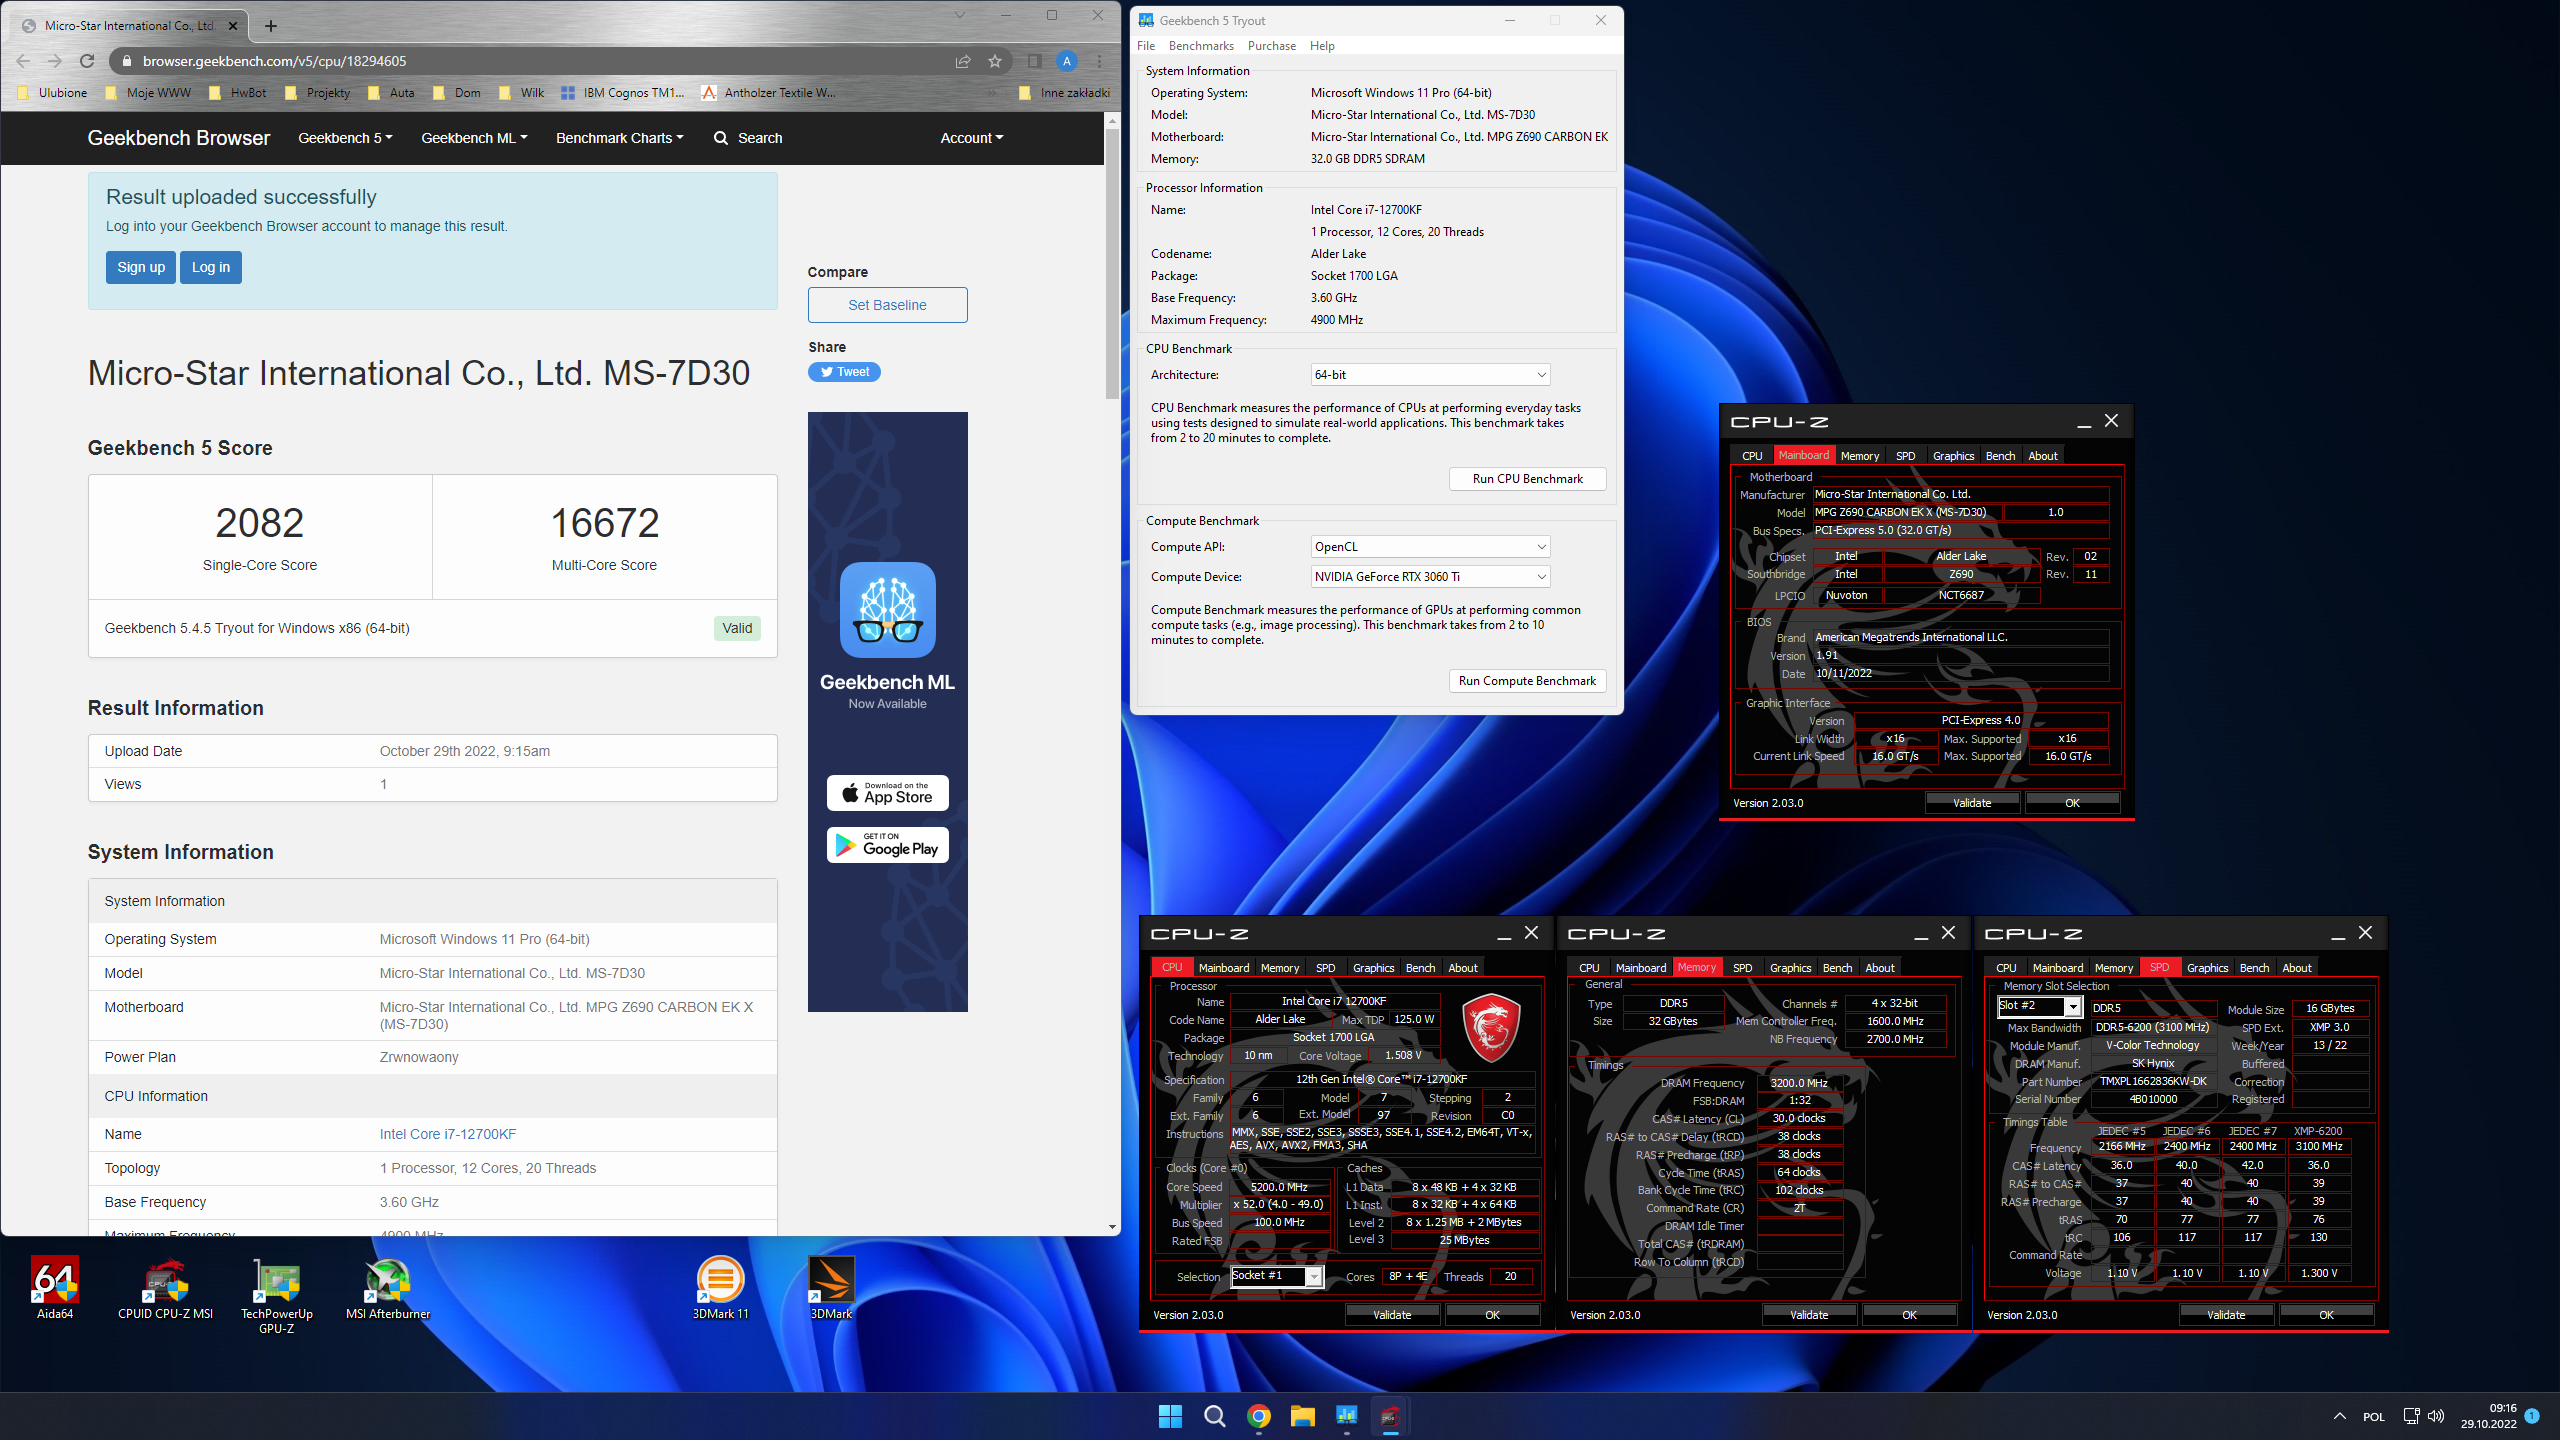Viewport: 2560px width, 1440px height.
Task: Click the browser page vertical scrollbar thumb
Action: coord(1112,263)
